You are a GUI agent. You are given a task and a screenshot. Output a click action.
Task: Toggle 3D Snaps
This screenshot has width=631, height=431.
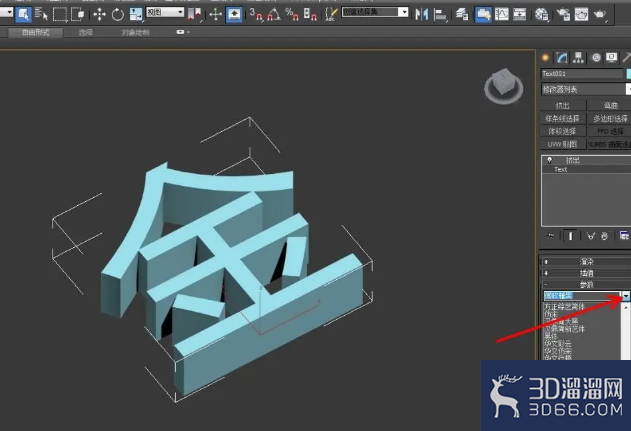coord(256,15)
